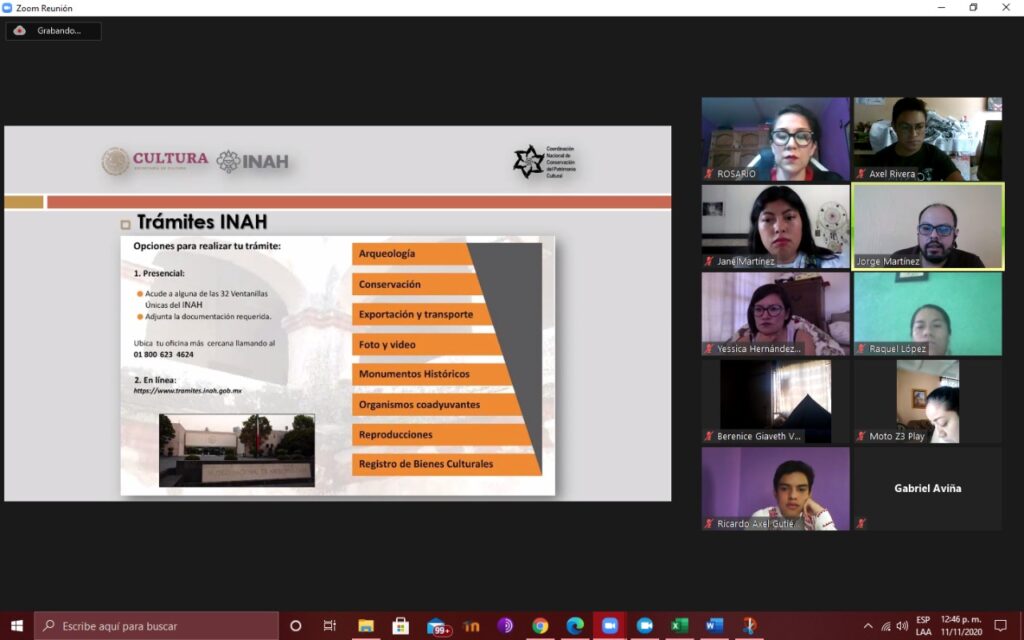
Task: Open Cortana from the taskbar
Action: tap(295, 626)
